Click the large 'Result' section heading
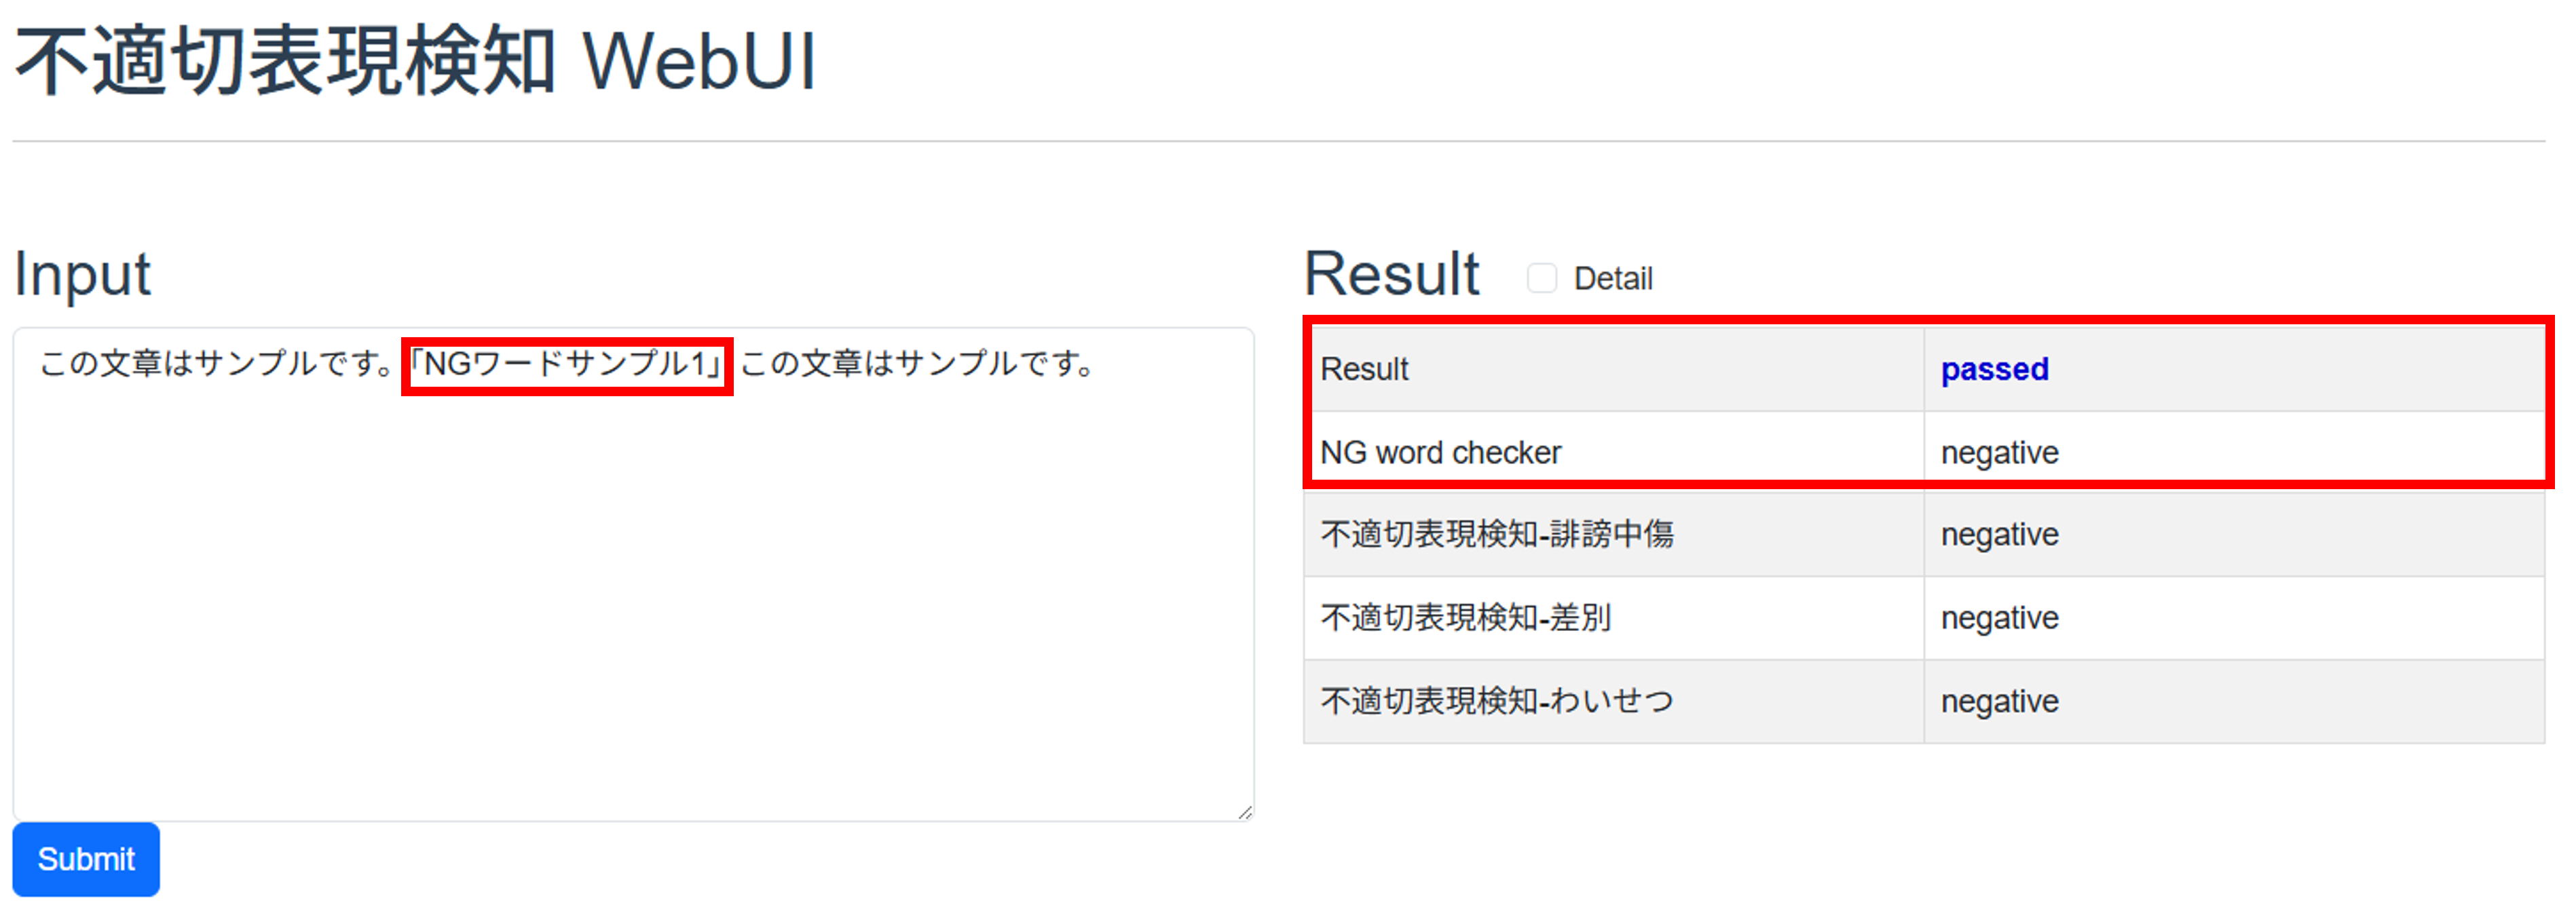This screenshot has height=920, width=2576. 1391,273
